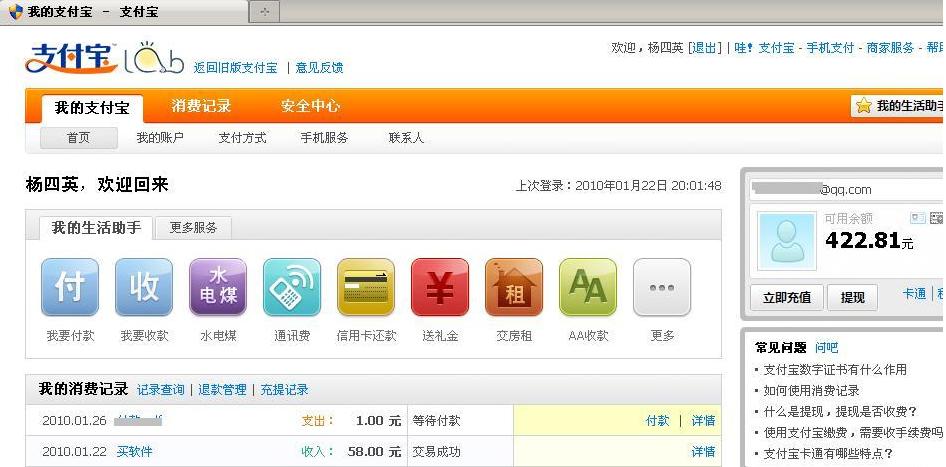Open FAQ 支付宝数字证书有什么作用
The height and width of the screenshot is (467, 946).
pyautogui.click(x=834, y=369)
